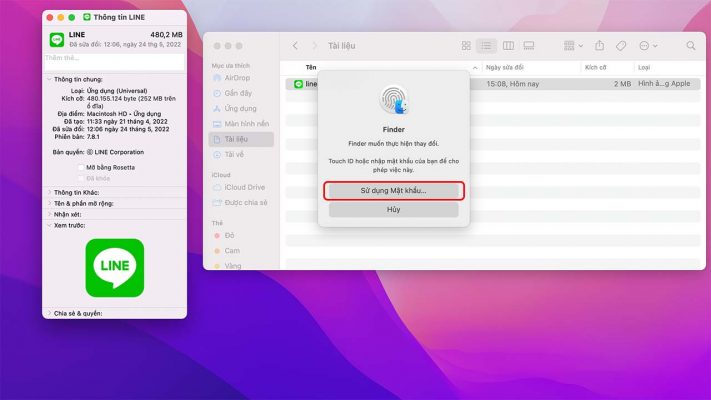Select Tài liệu in Finder sidebar
Image resolution: width=711 pixels, height=400 pixels.
(241, 139)
